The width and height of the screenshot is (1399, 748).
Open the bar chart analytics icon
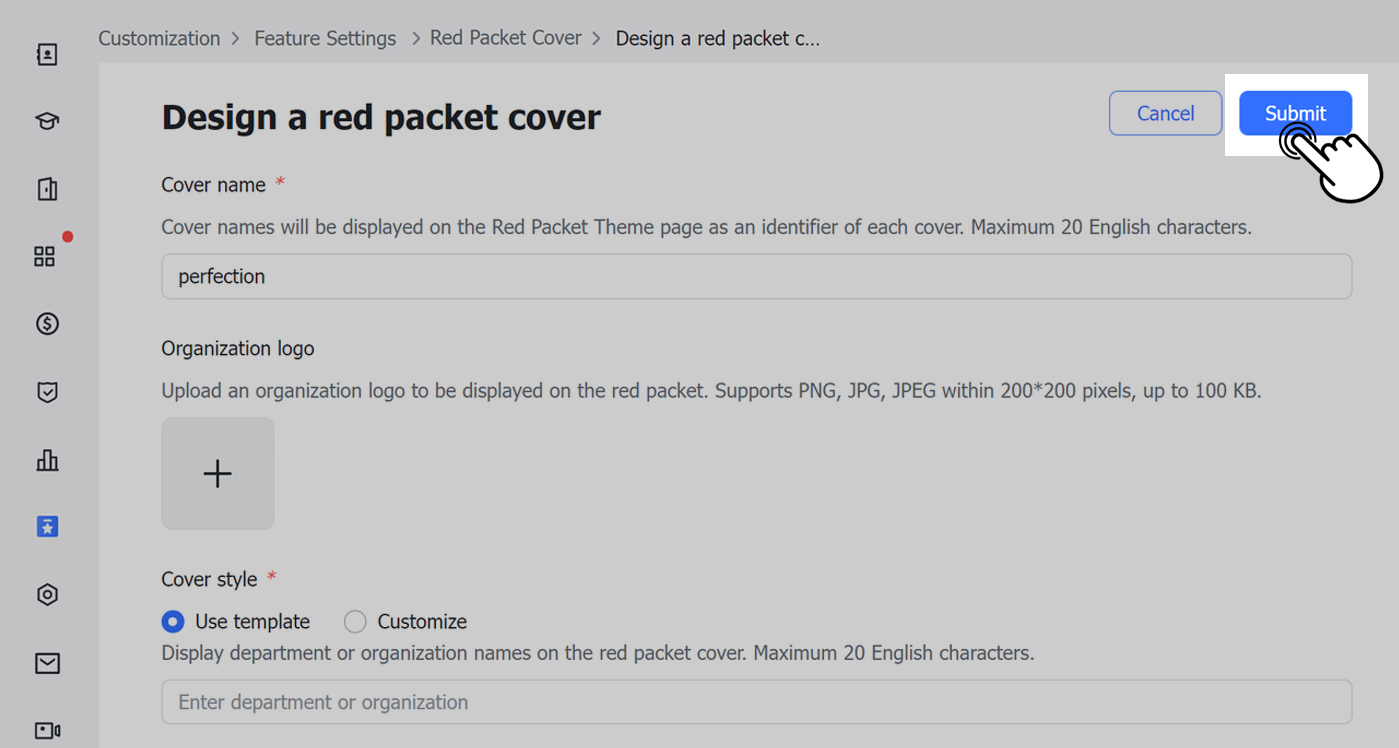point(46,460)
